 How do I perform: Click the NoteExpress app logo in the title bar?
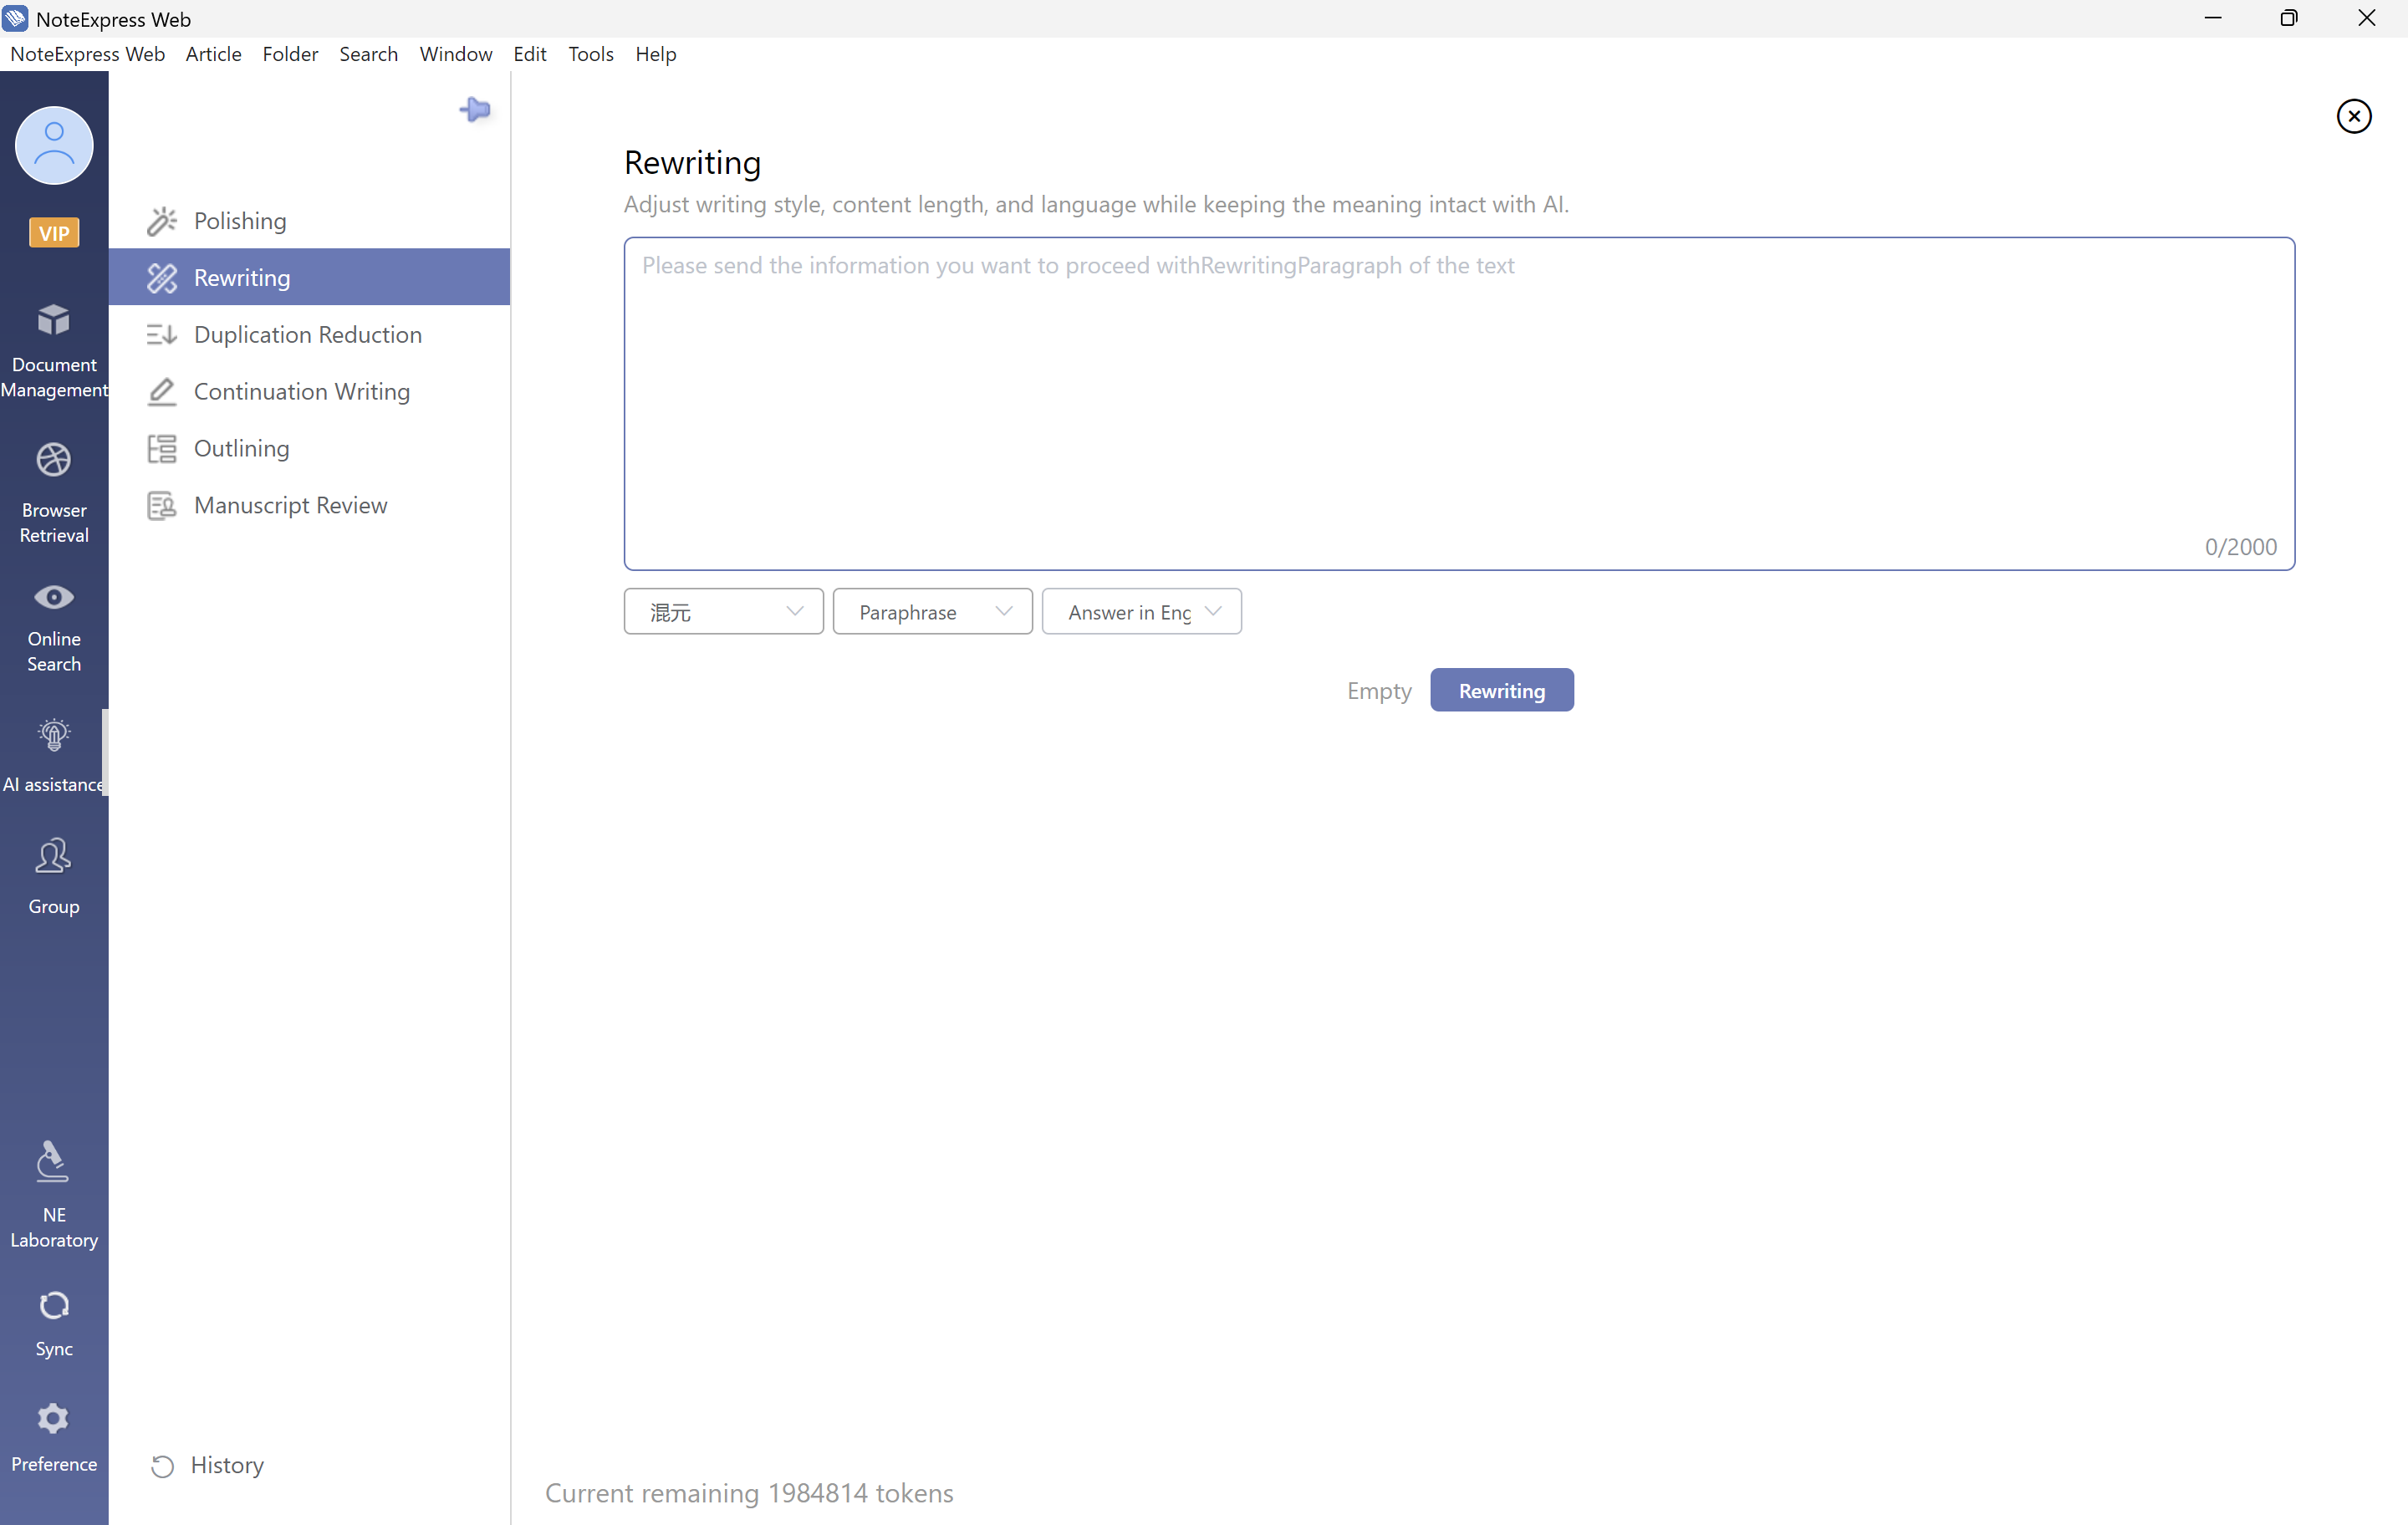[x=15, y=18]
